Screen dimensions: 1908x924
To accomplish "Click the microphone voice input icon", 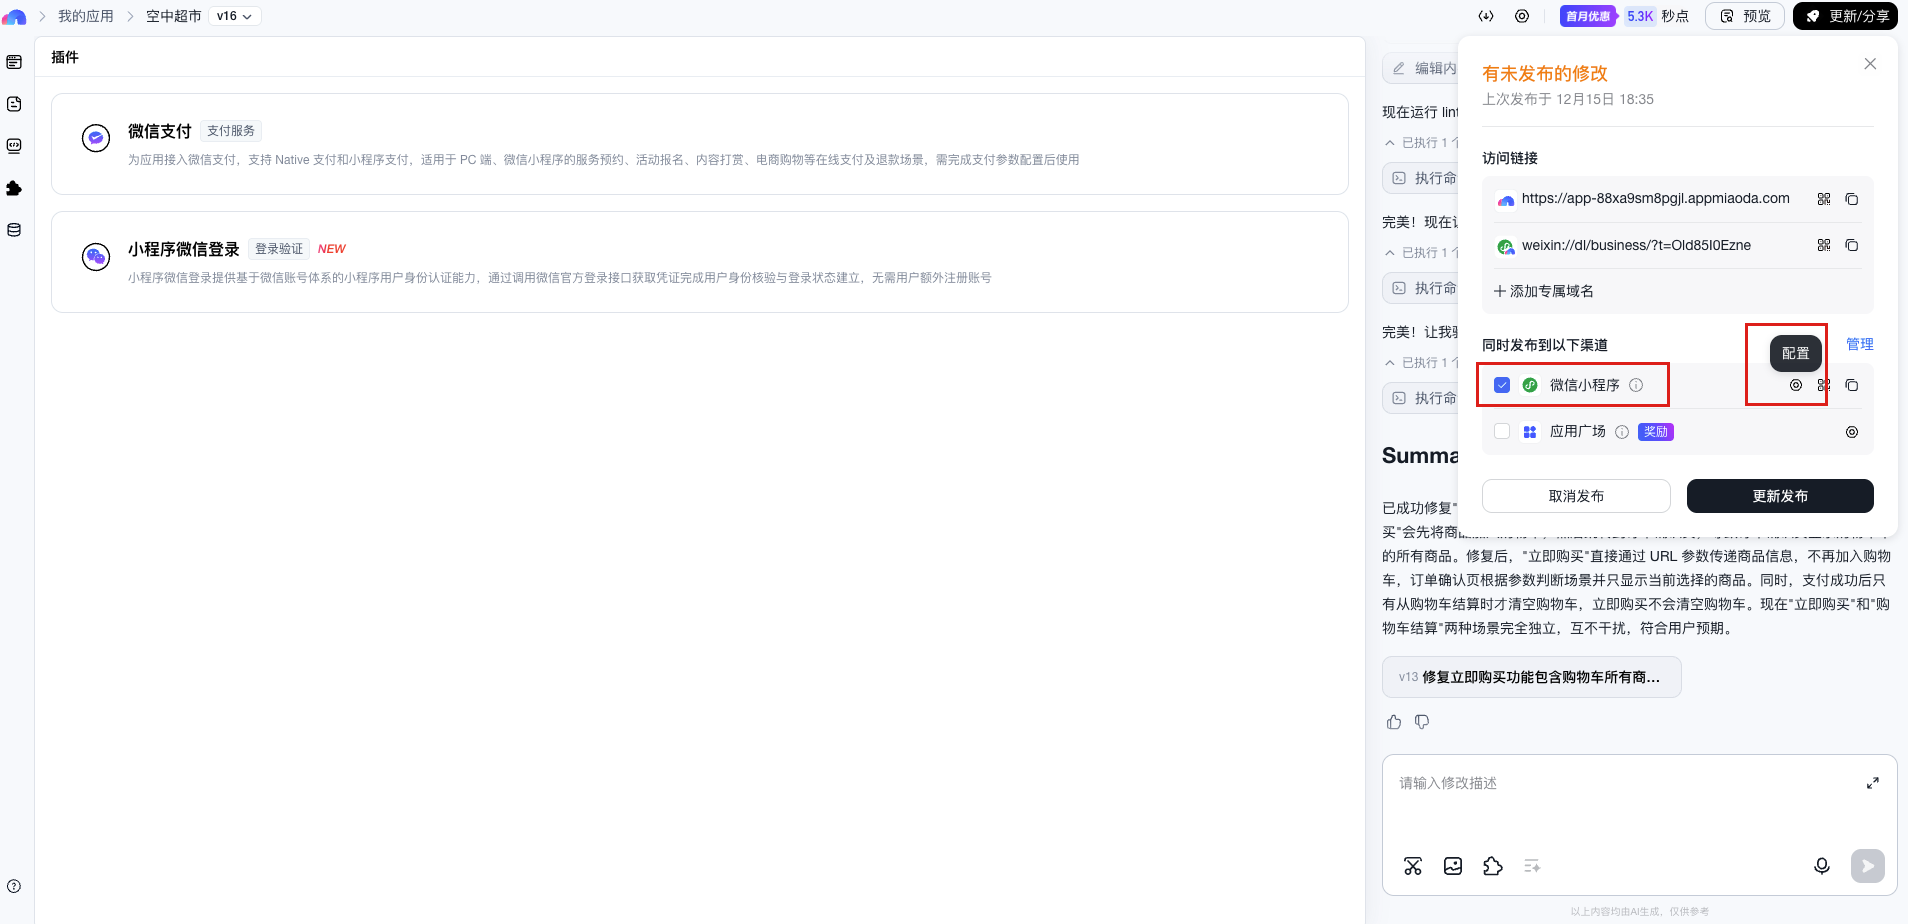I will [x=1821, y=866].
